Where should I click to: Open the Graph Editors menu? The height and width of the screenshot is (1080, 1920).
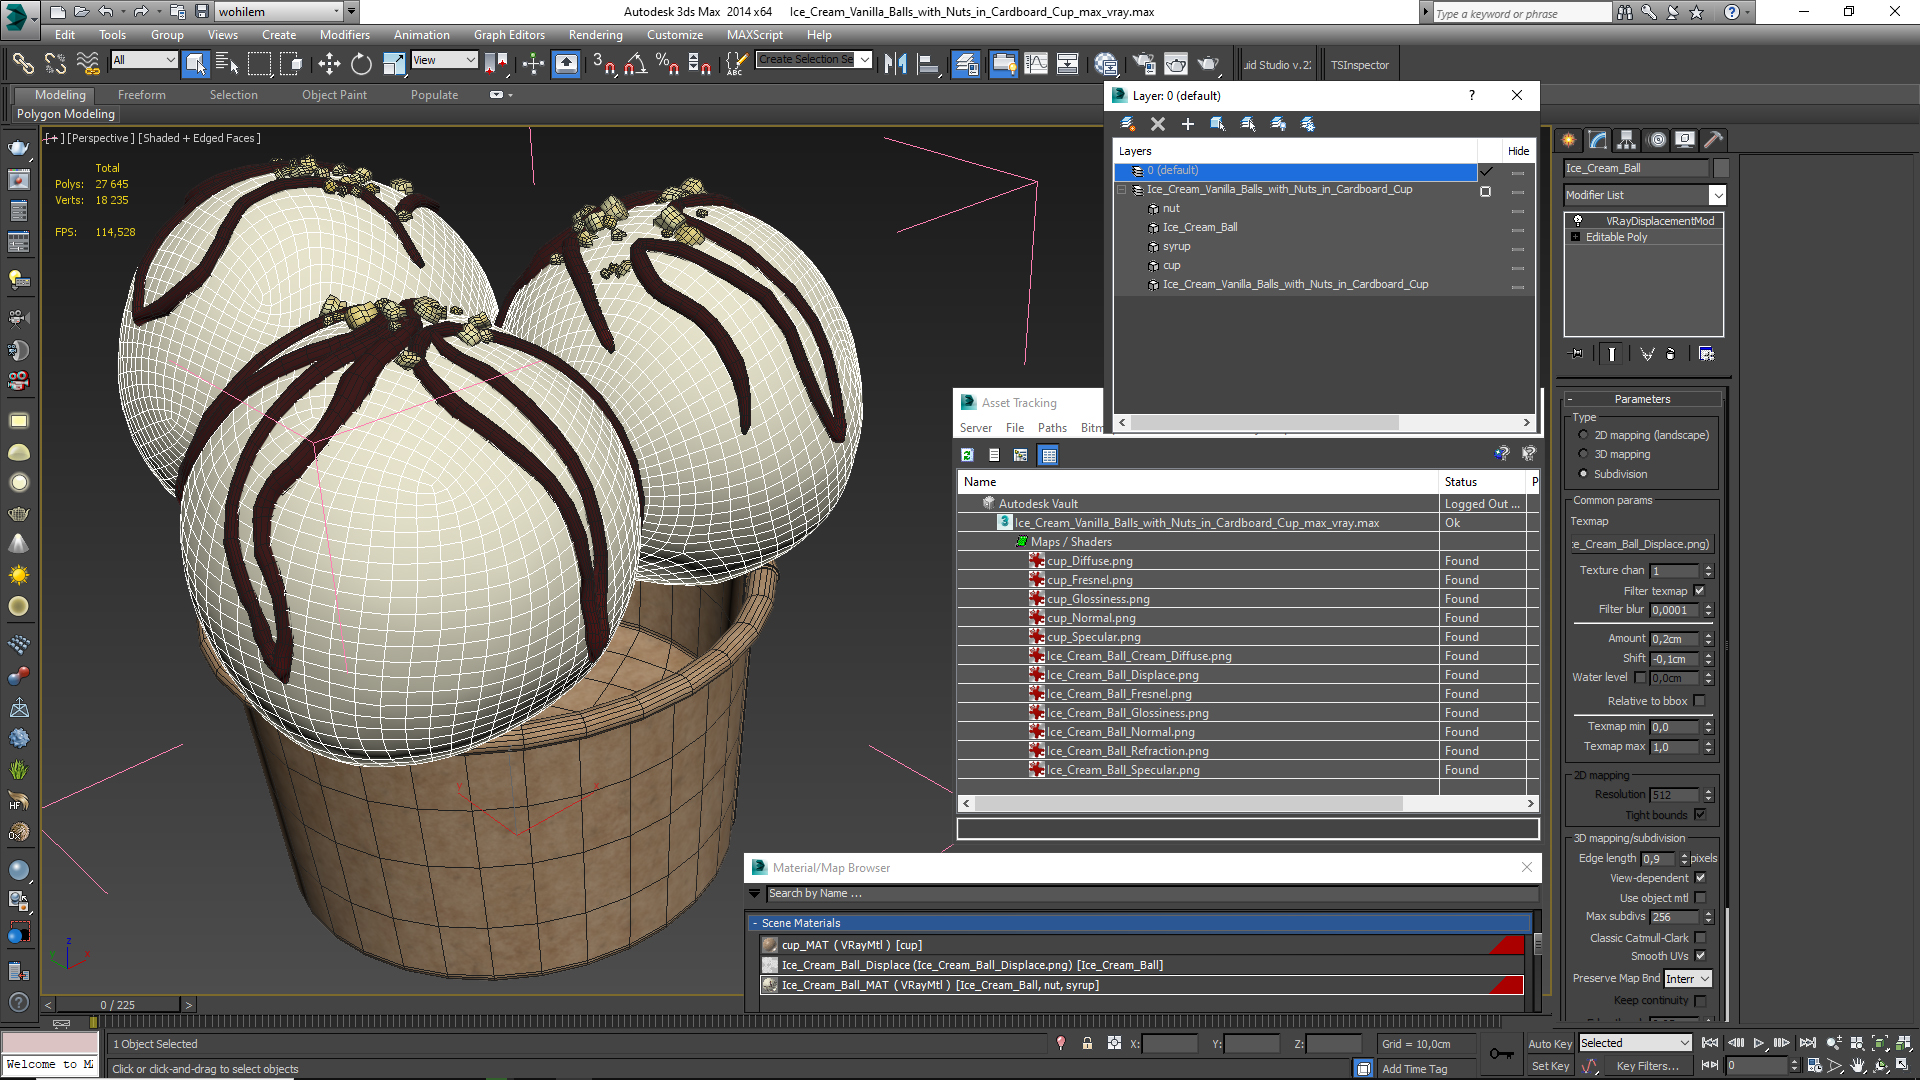[509, 35]
